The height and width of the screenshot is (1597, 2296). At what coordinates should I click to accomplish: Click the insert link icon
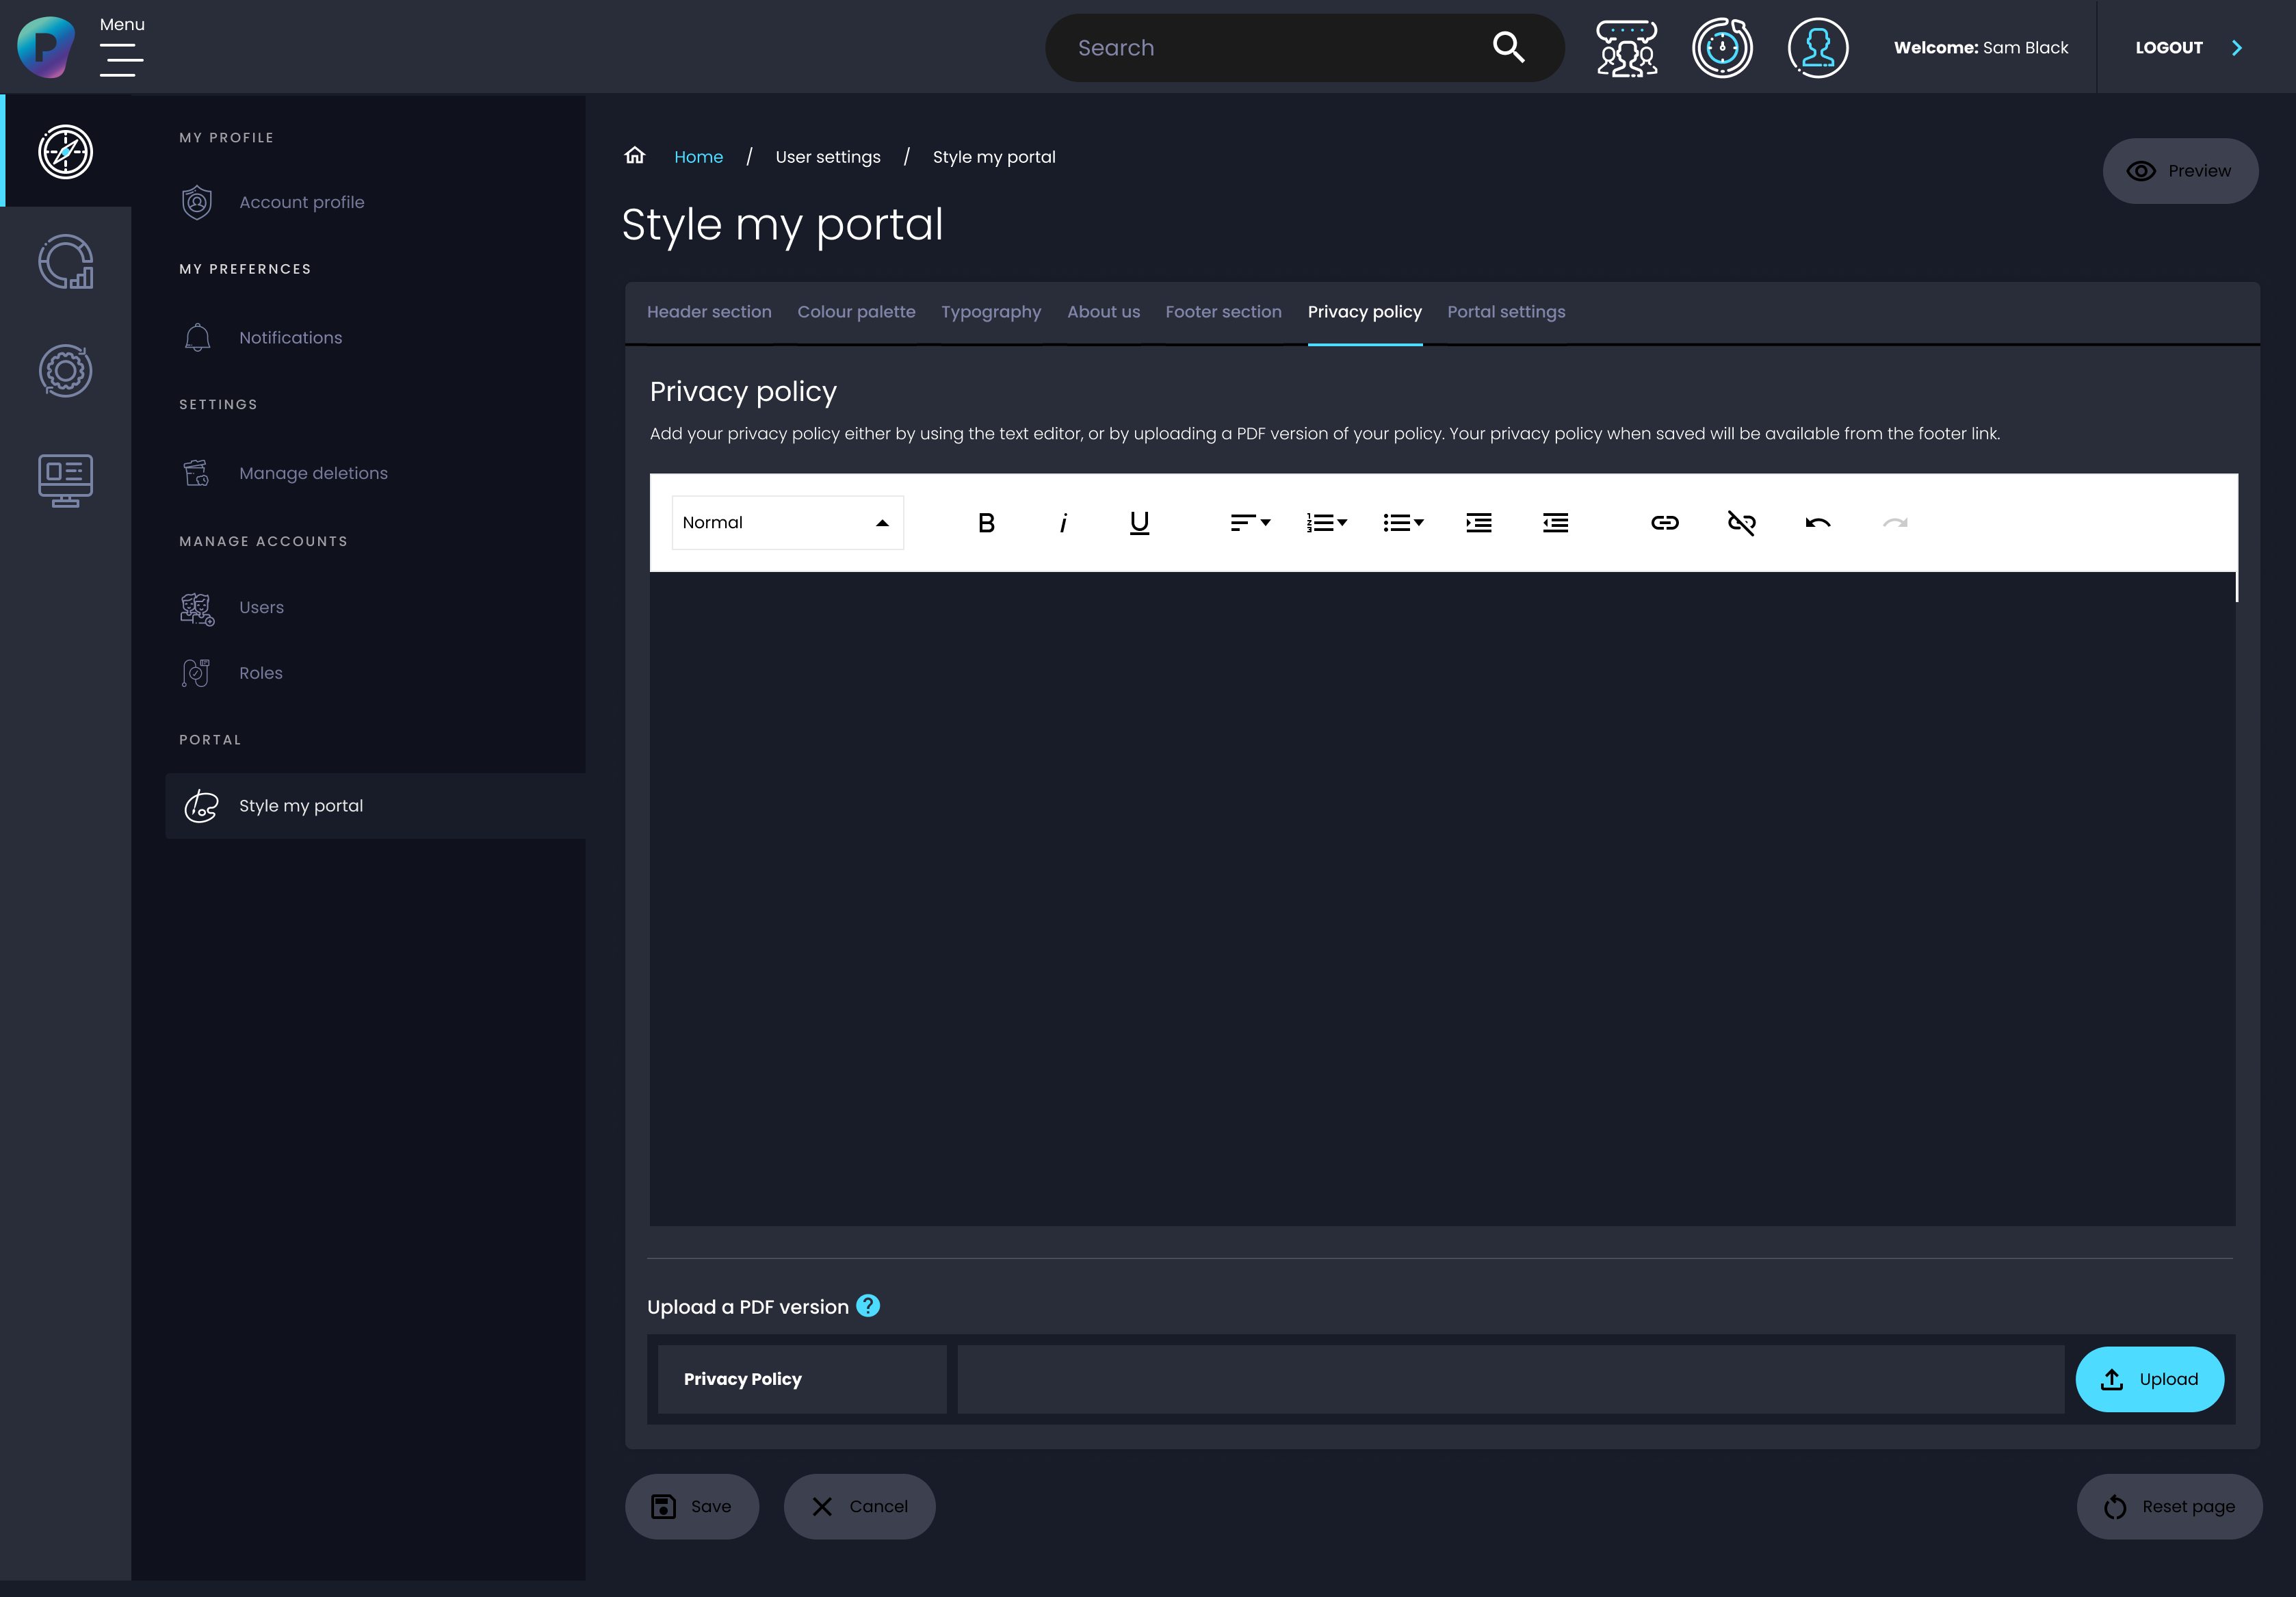click(x=1664, y=523)
